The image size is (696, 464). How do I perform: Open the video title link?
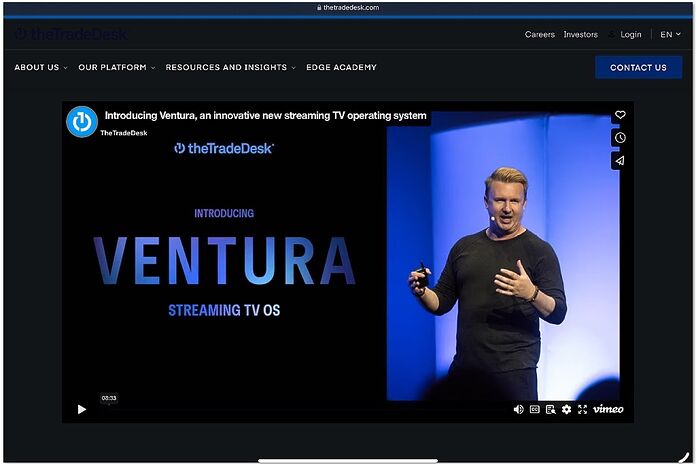point(265,115)
